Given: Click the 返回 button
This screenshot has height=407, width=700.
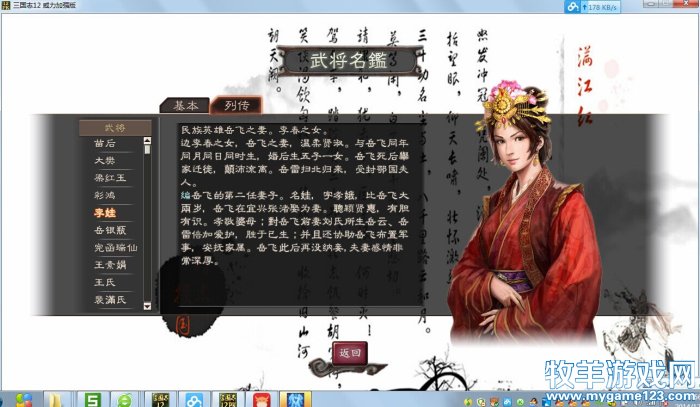Looking at the screenshot, I should tap(350, 353).
